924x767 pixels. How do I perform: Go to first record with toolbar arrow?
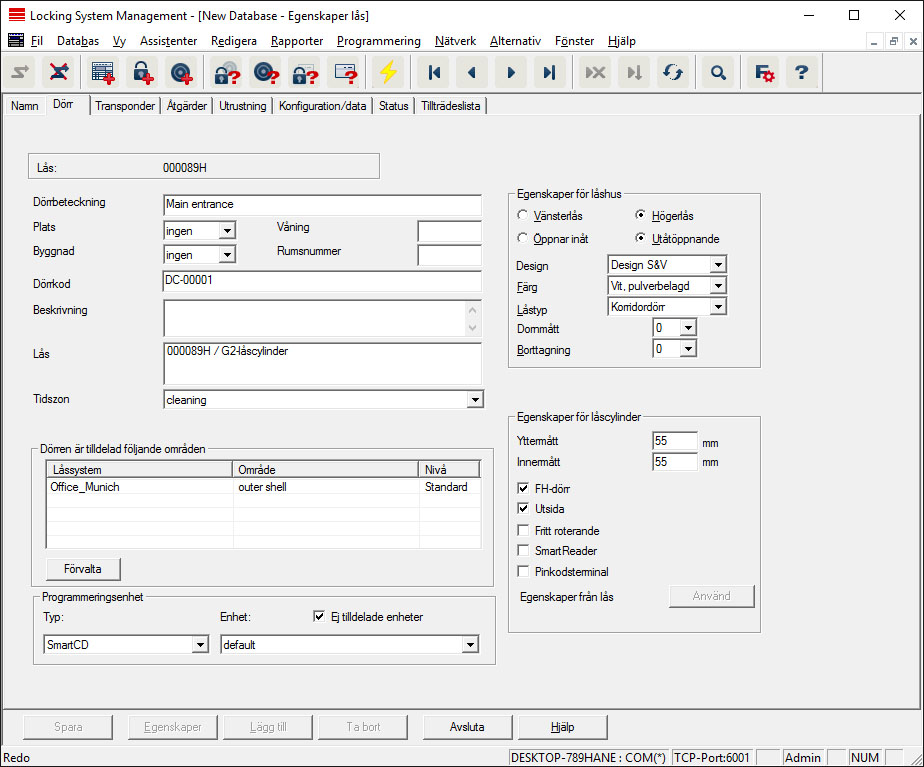coord(434,73)
